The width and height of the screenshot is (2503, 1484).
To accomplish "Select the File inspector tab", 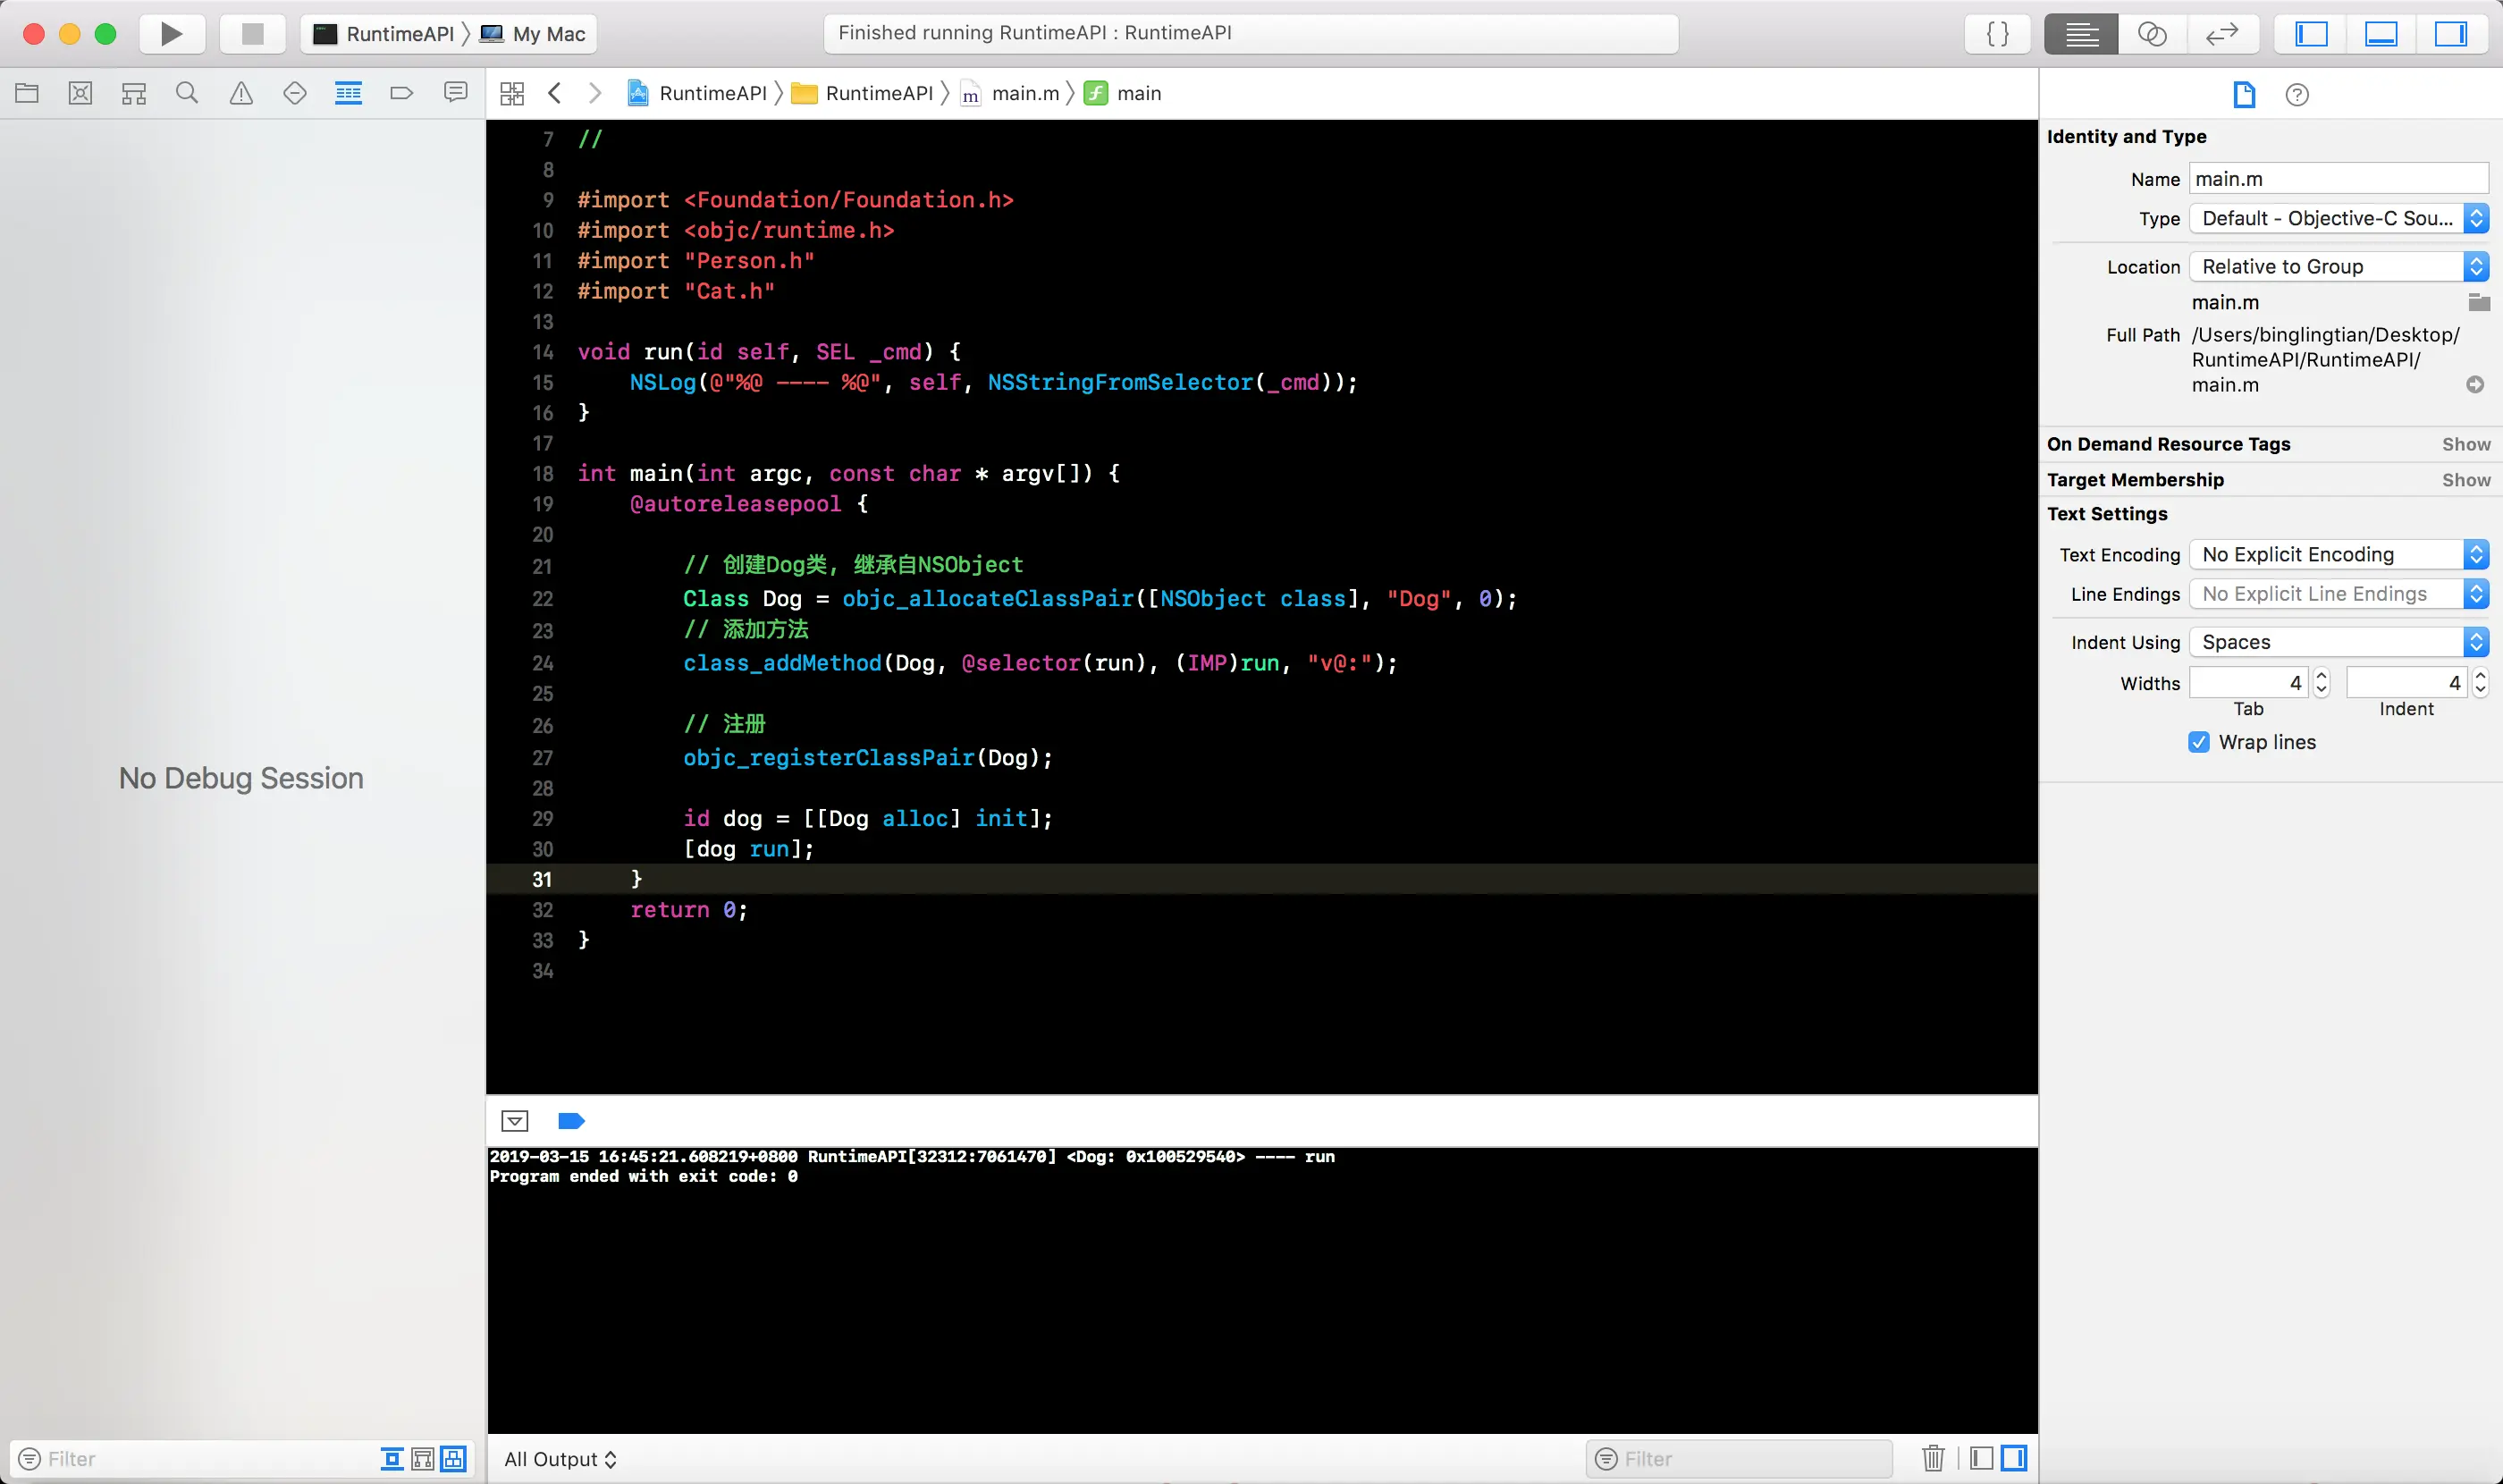I will (2244, 95).
